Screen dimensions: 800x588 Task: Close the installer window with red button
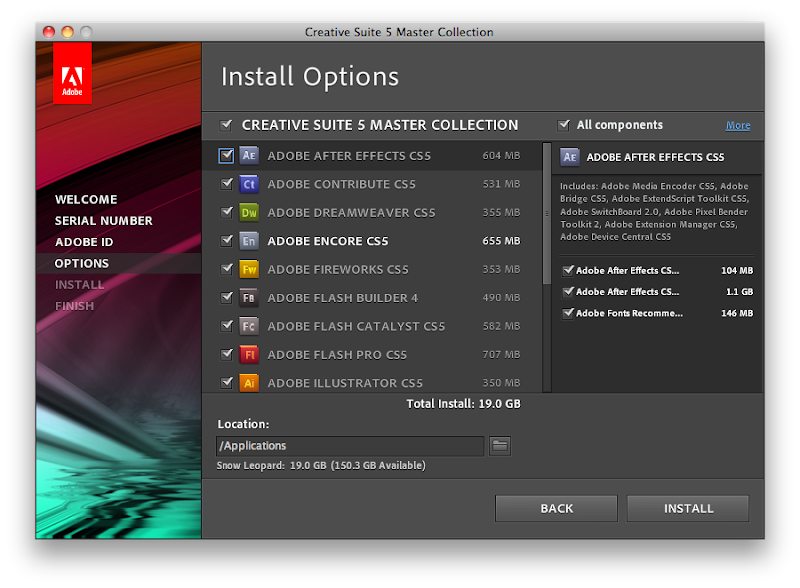[x=49, y=32]
